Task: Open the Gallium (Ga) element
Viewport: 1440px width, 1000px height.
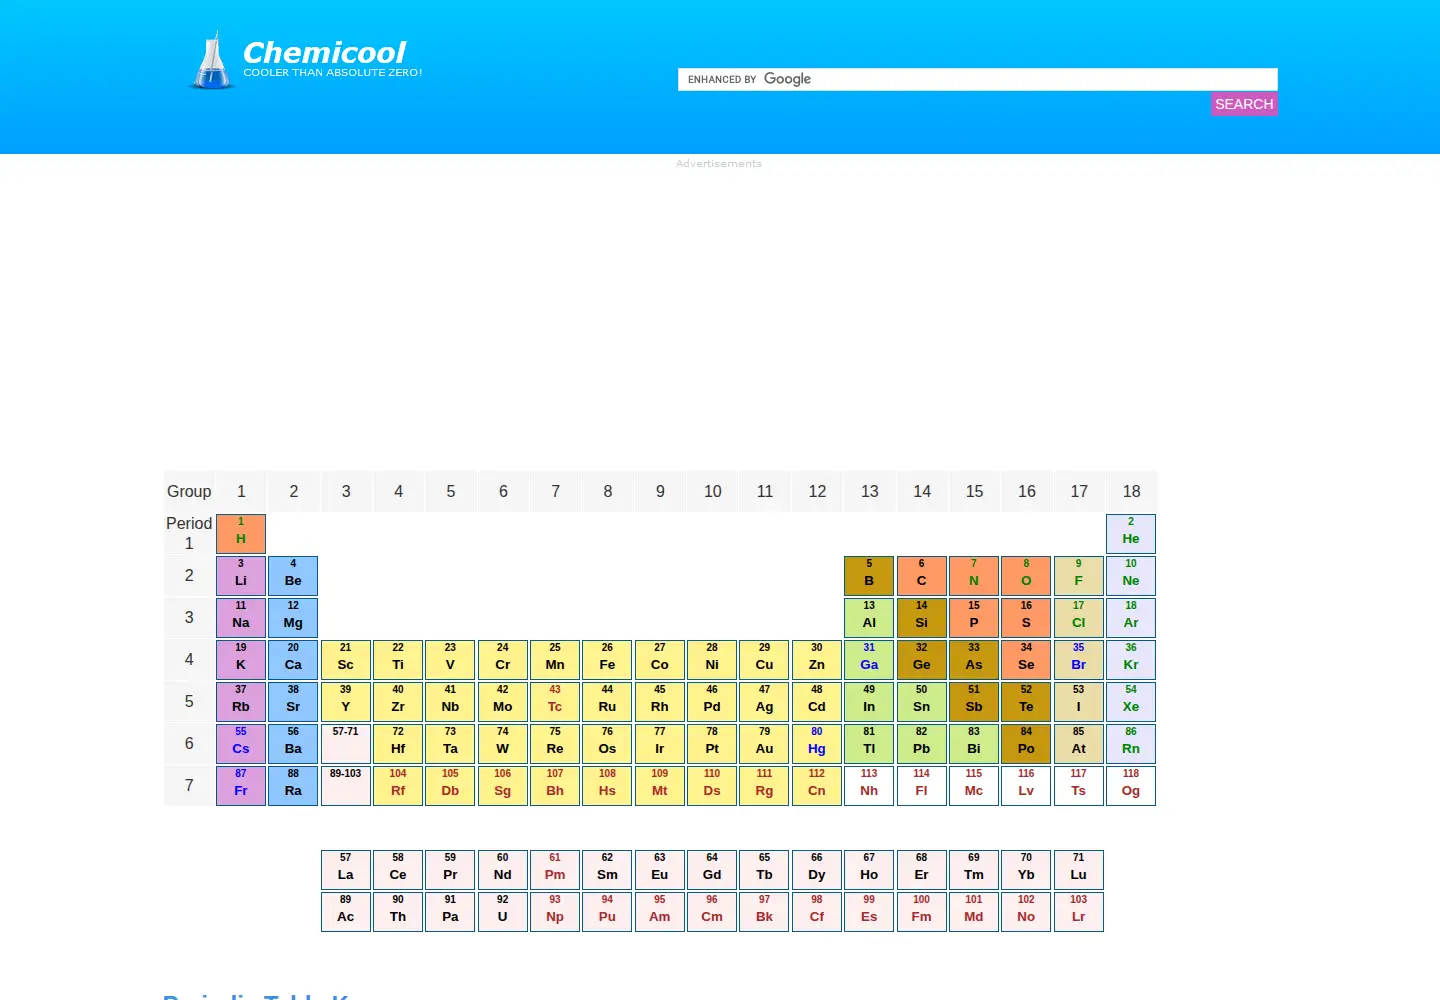Action: (869, 660)
